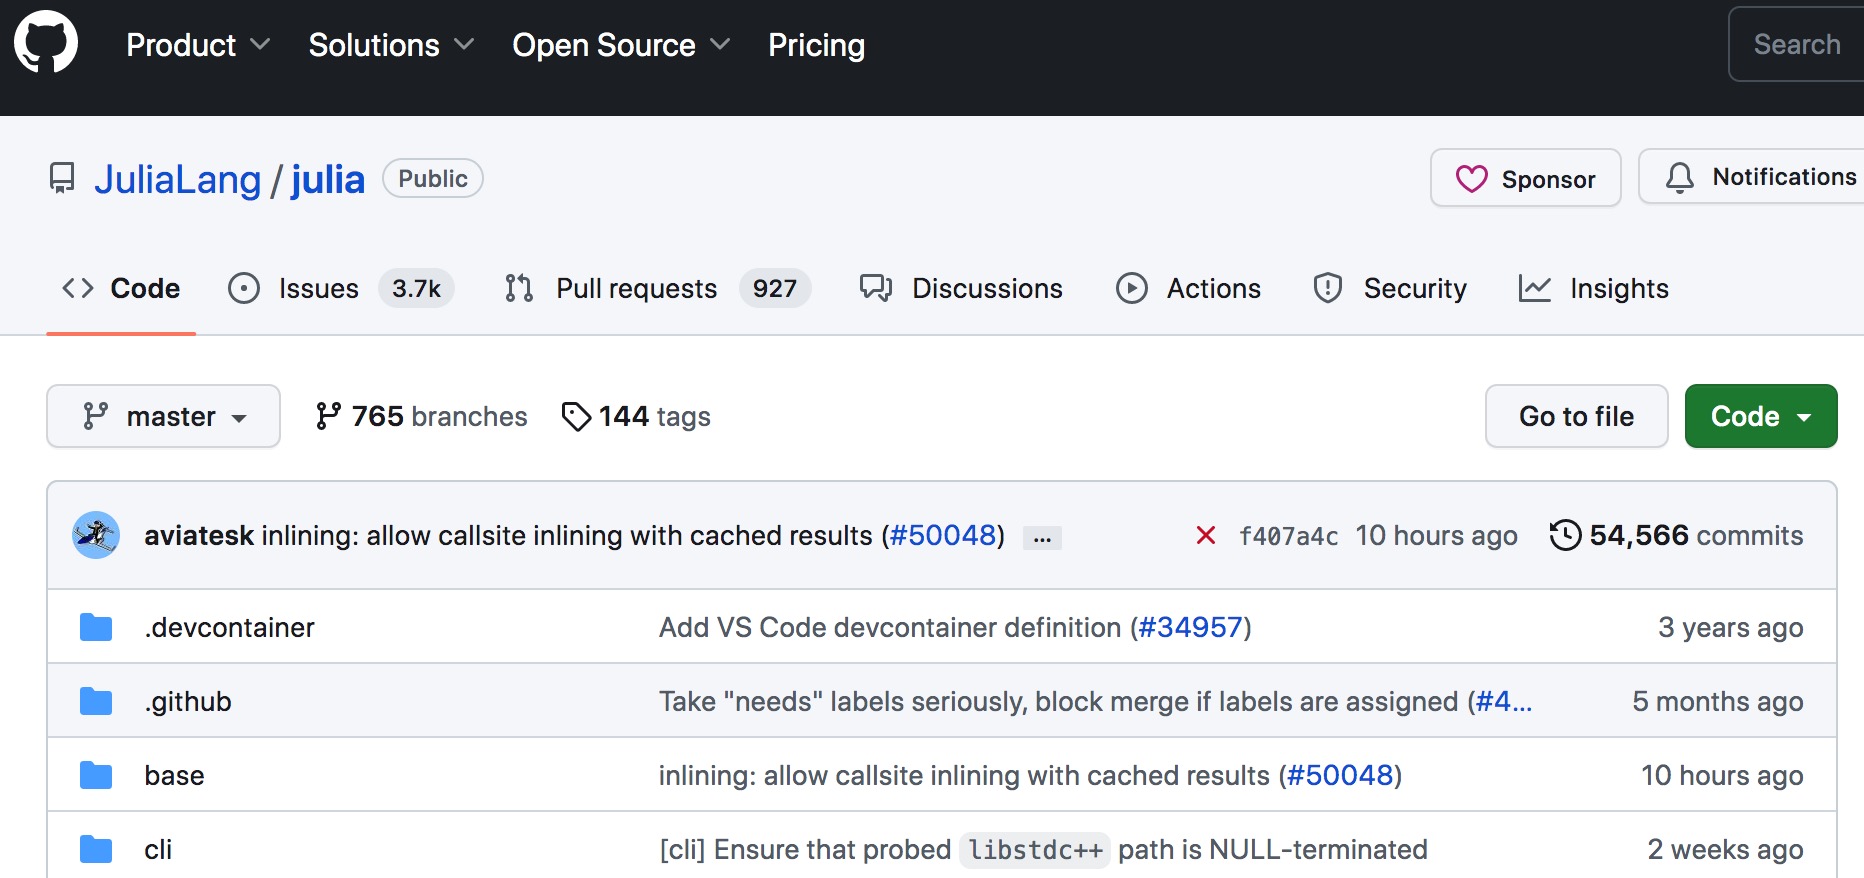Click the base folder icon
Image resolution: width=1864 pixels, height=878 pixels.
(x=96, y=775)
